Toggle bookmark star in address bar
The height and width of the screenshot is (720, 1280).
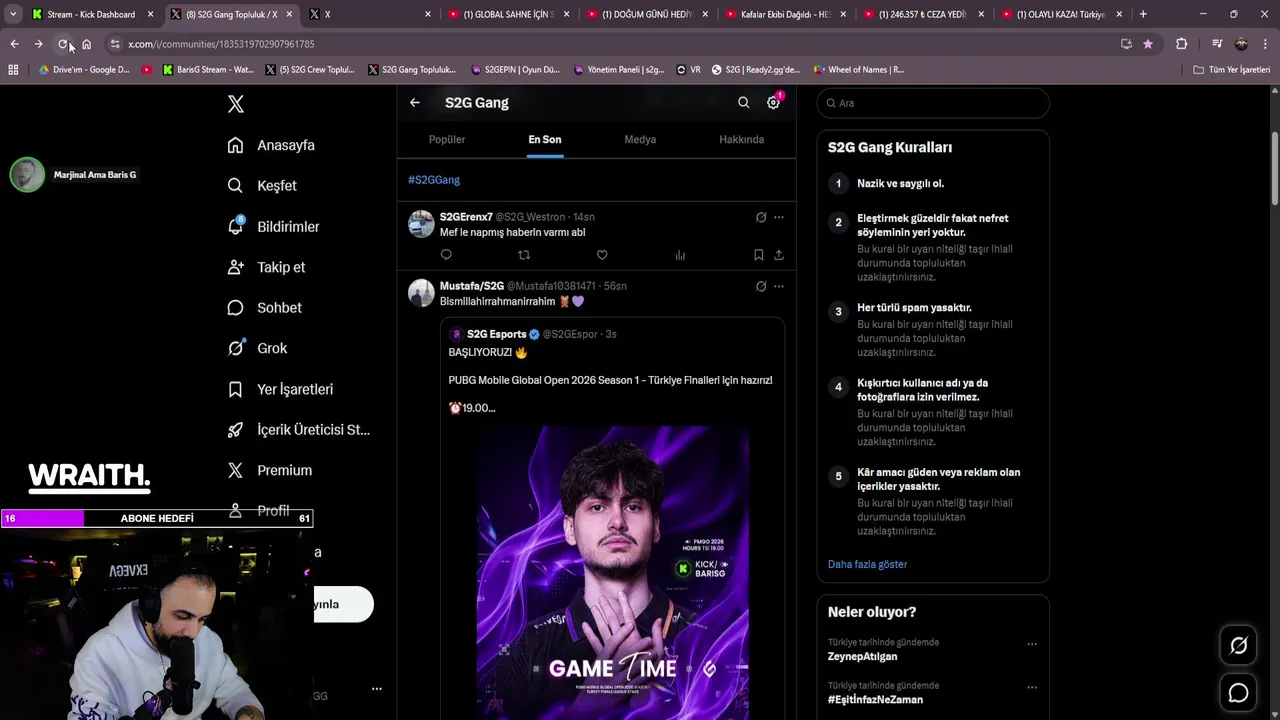click(1147, 44)
